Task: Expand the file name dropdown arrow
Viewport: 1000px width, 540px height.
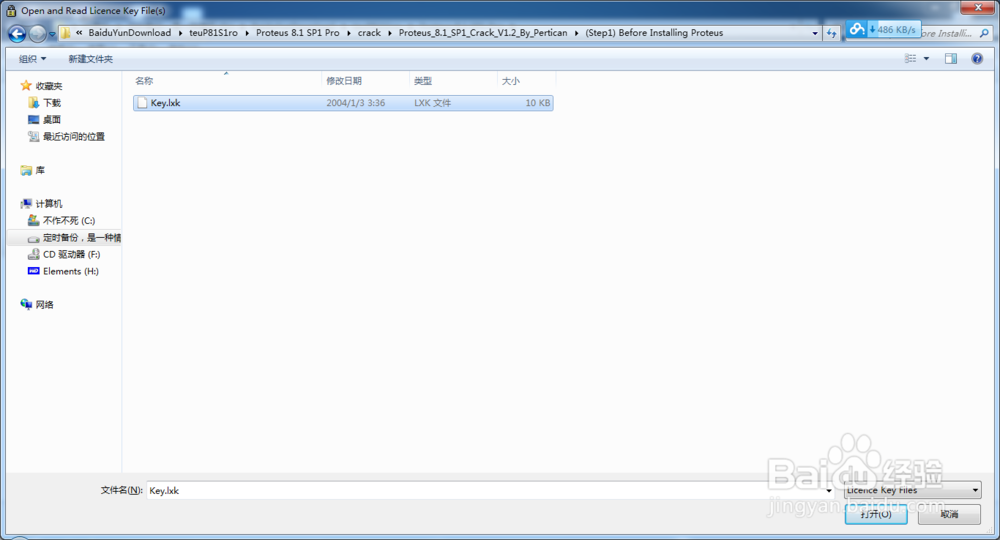Action: point(828,490)
